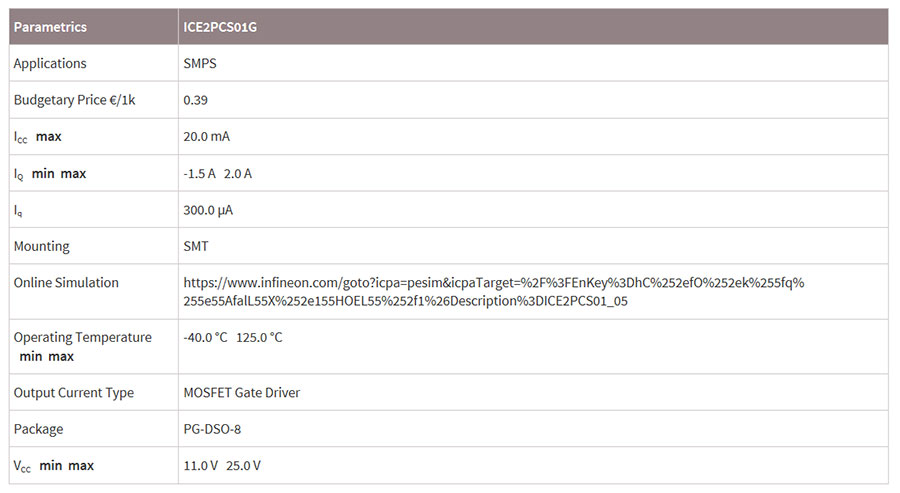This screenshot has width=900, height=493.
Task: Click the -1.5 A minimum current value
Action: coord(199,173)
